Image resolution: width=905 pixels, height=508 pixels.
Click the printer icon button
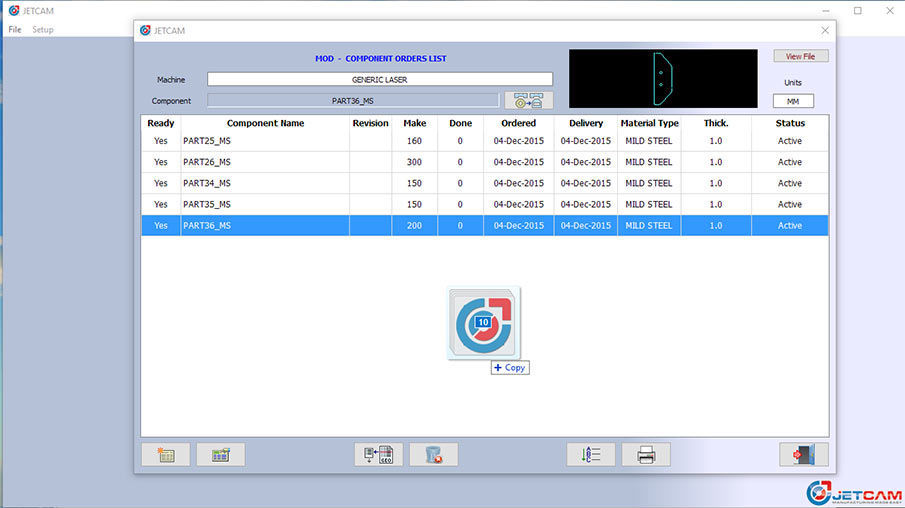click(x=646, y=454)
